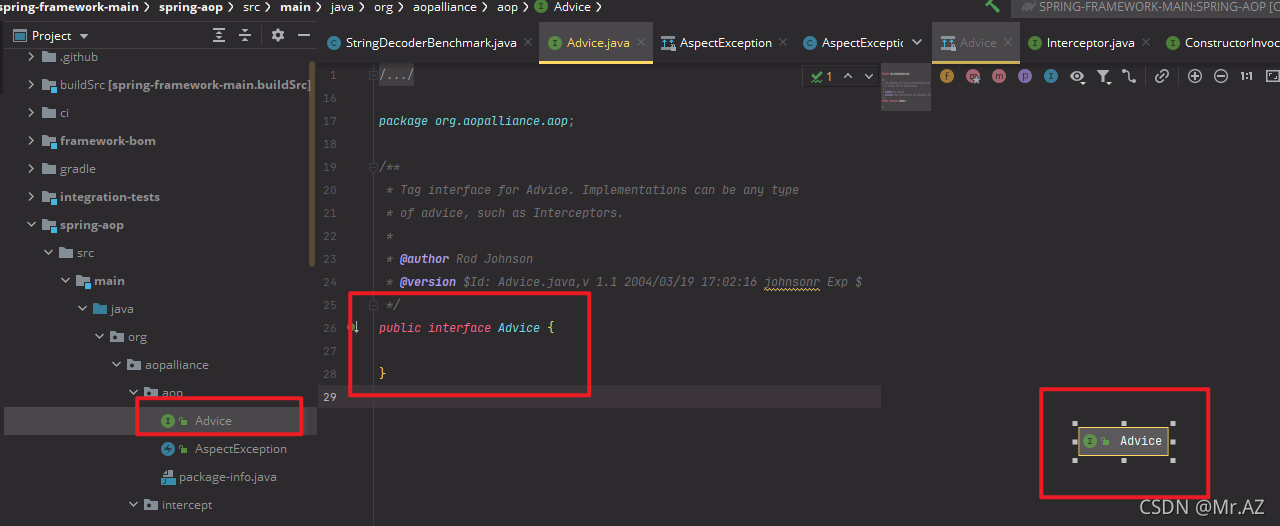Screen dimensions: 1280x526
Task: Zoom in on the diagram
Action: (1195, 76)
